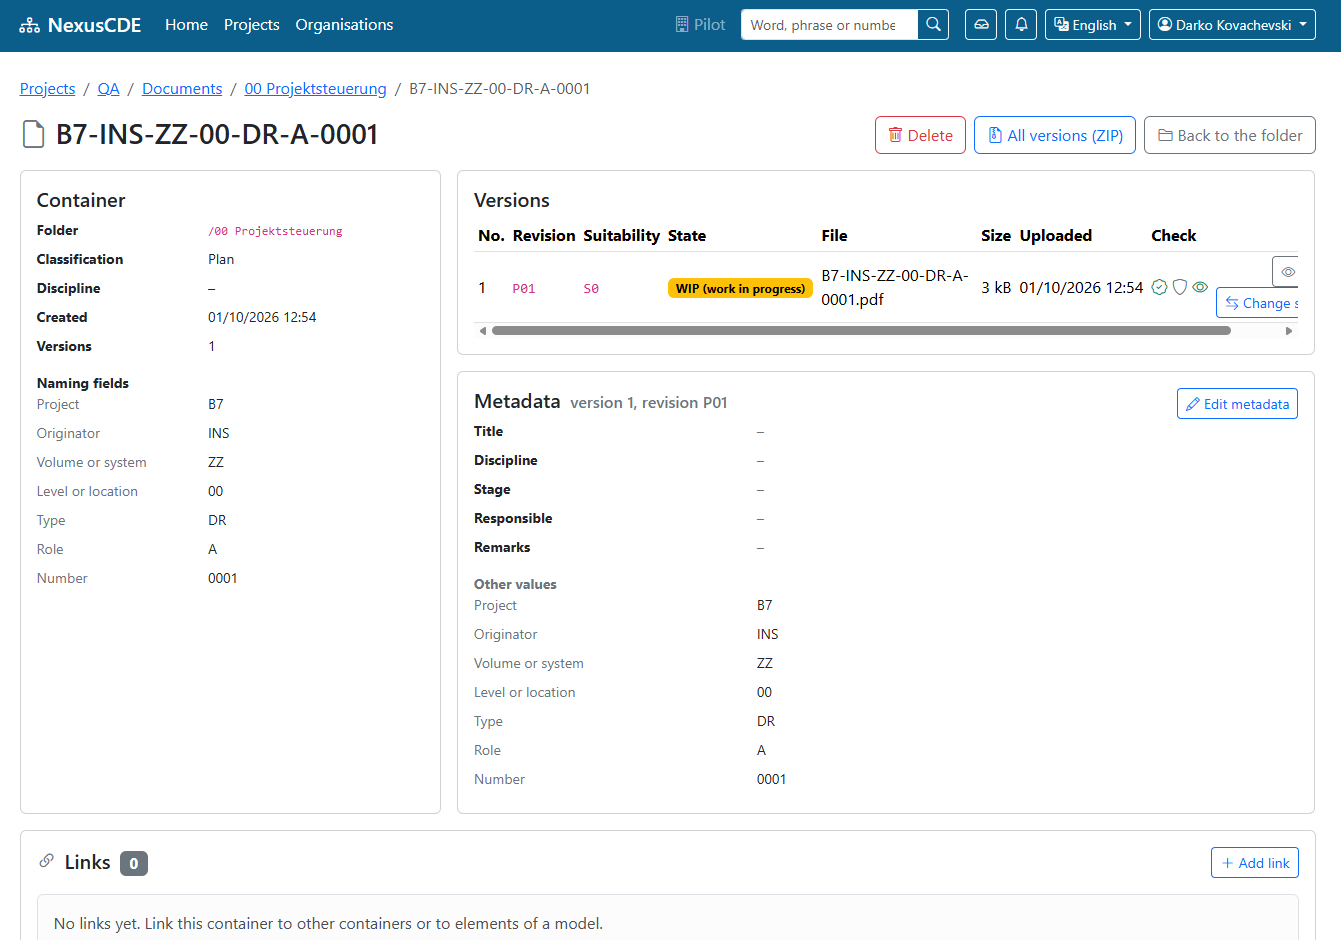The image size is (1341, 940).
Task: Click the search magnifier button
Action: 933,25
